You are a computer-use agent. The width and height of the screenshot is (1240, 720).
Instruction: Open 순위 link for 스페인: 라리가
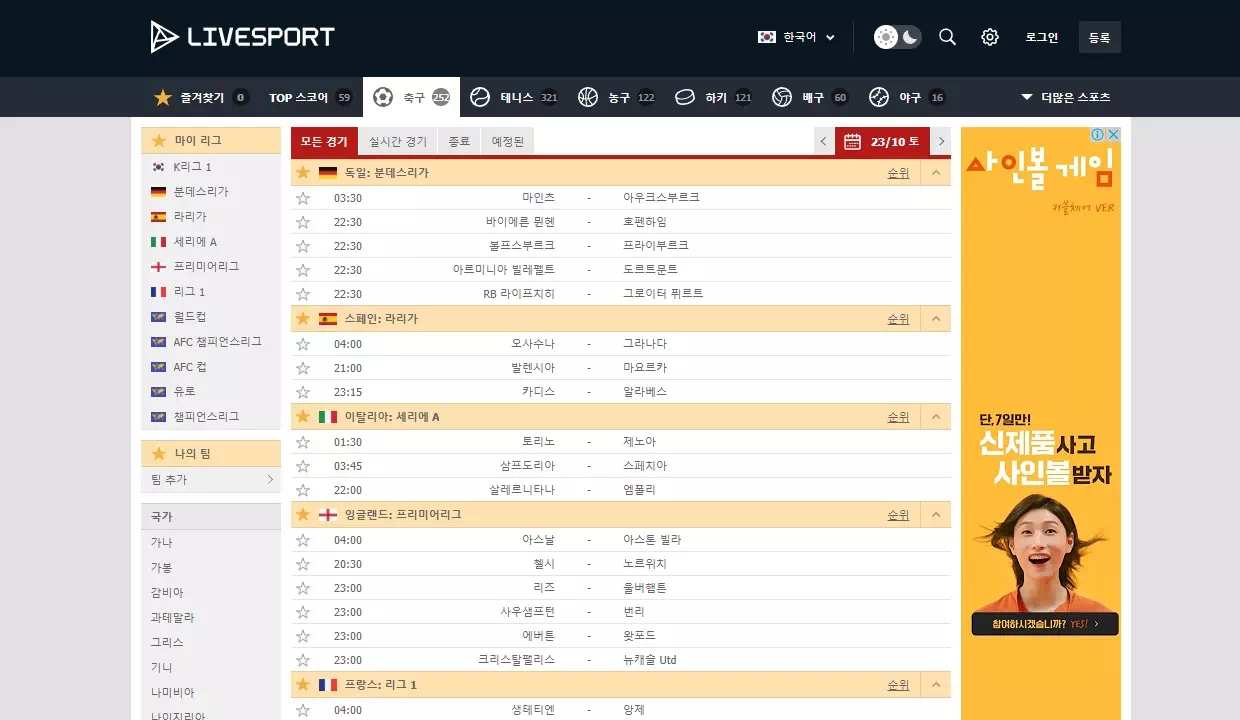(x=898, y=319)
